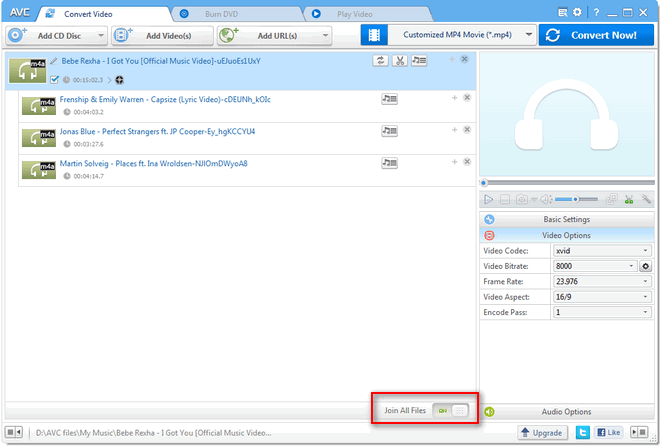Collapse the Video Options section
Viewport: 660px width, 446px height.
567,235
